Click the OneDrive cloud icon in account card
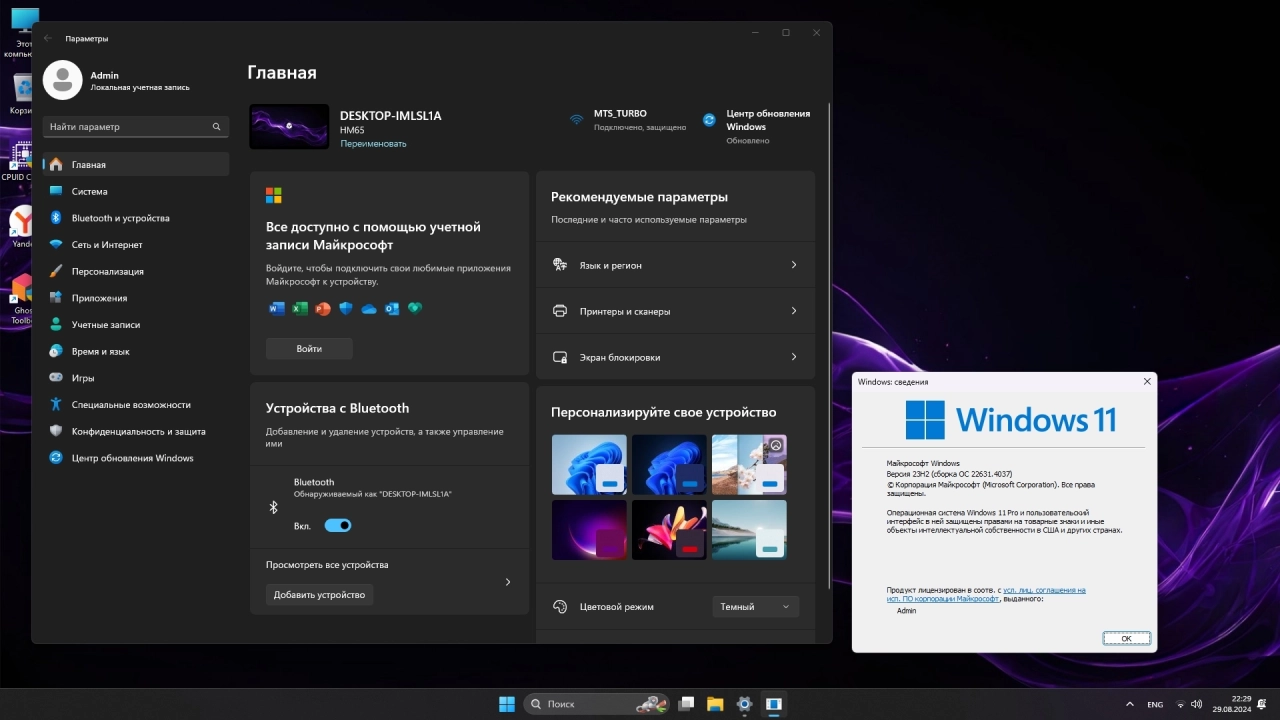 tap(369, 309)
